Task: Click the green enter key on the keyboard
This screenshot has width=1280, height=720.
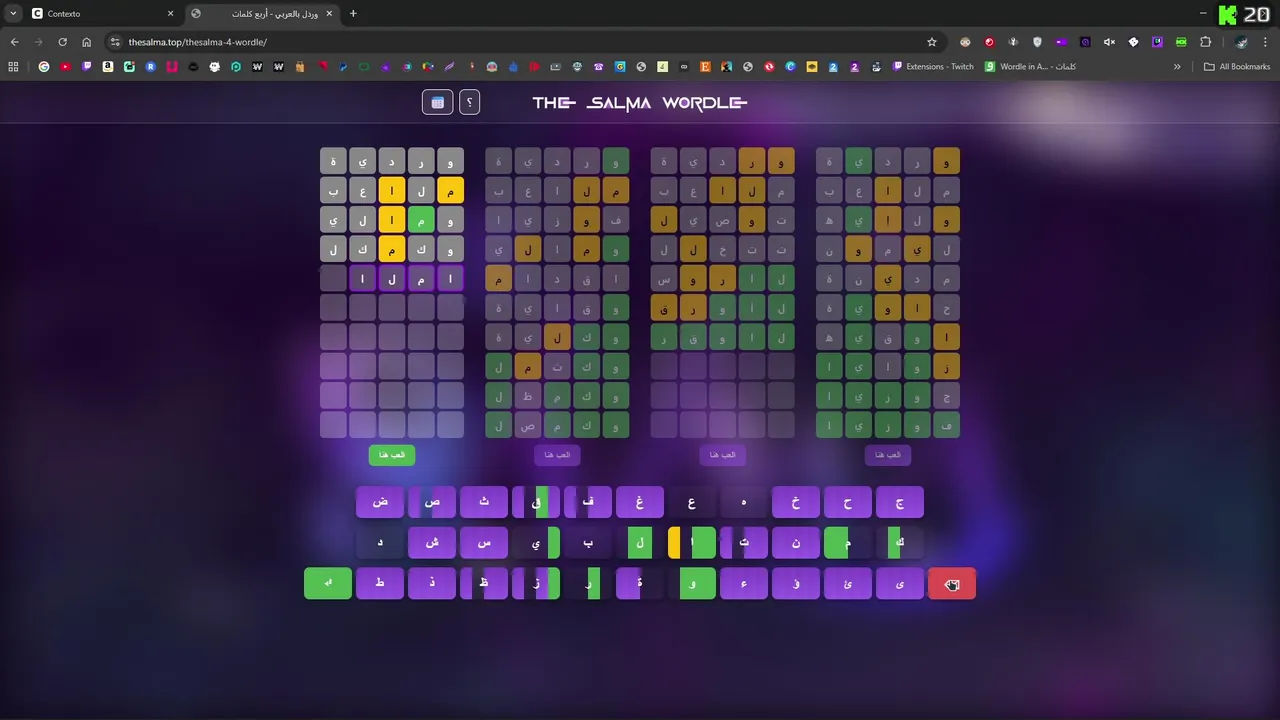Action: click(x=328, y=584)
